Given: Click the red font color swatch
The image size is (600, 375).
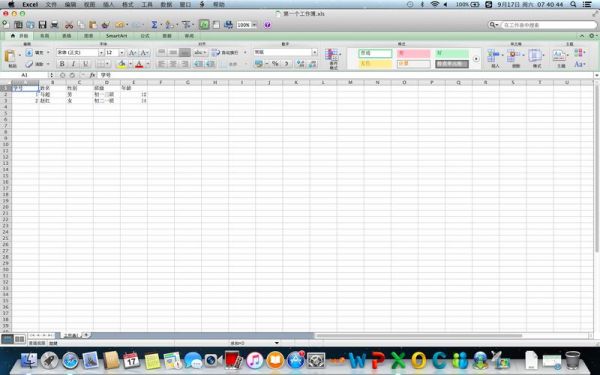Looking at the screenshot, I should point(139,64).
